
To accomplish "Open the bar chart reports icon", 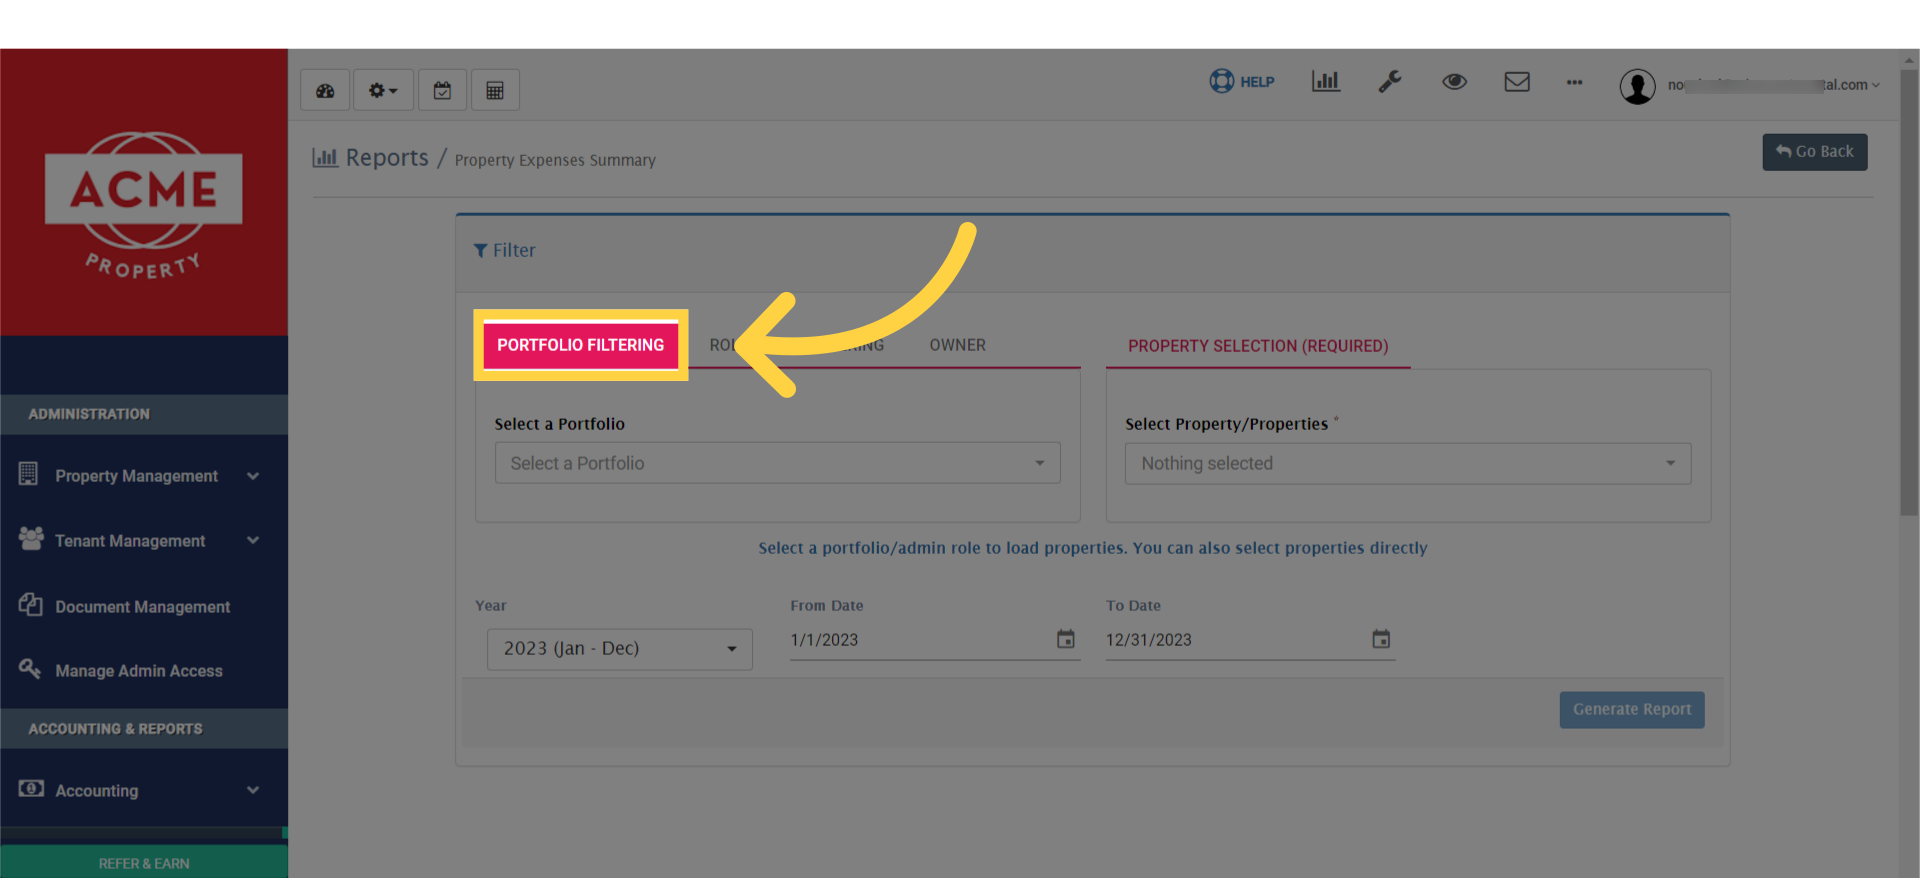I will tap(1326, 82).
